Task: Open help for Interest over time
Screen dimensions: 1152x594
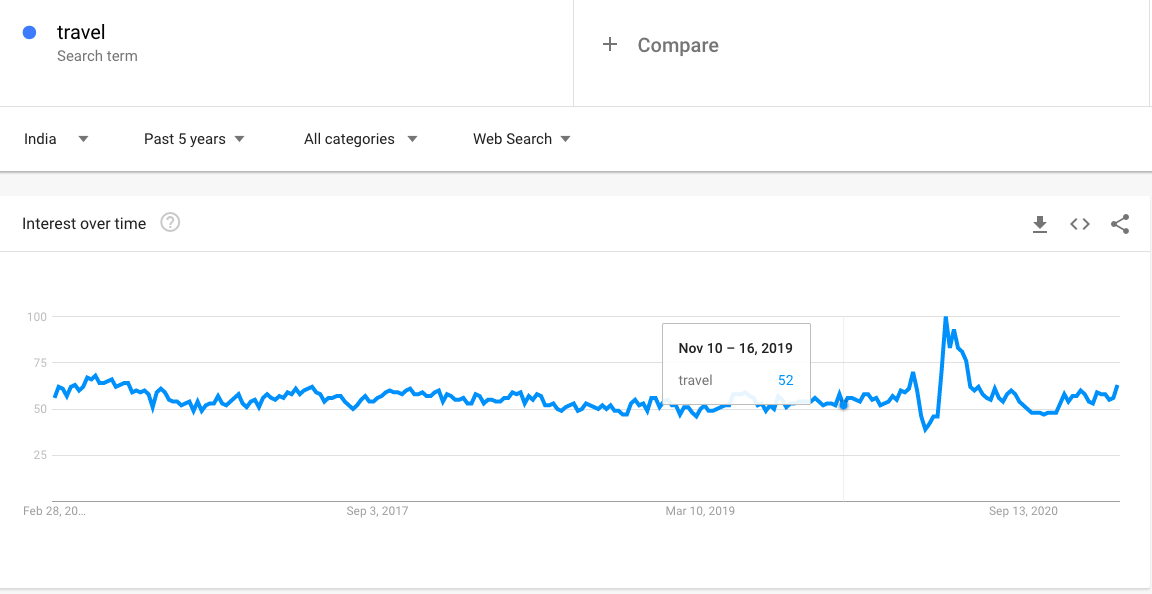Action: [x=170, y=223]
